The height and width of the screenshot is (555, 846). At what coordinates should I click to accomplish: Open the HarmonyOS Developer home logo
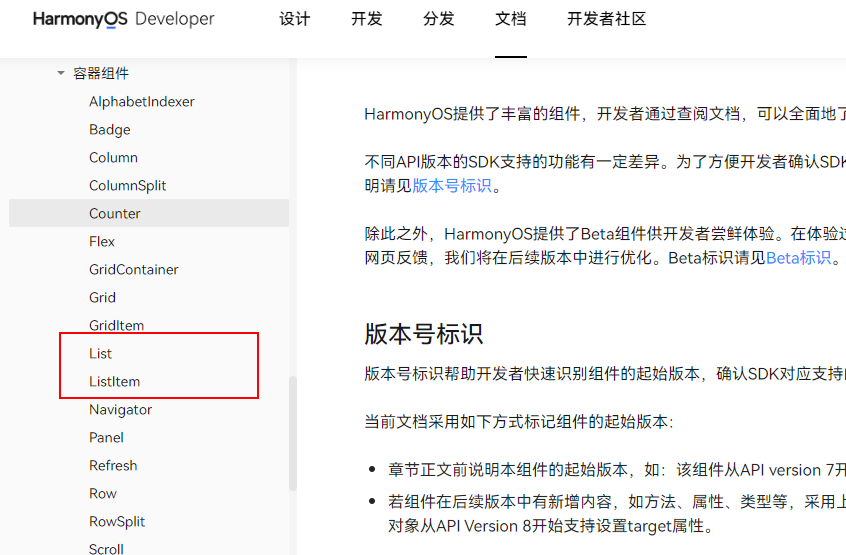tap(124, 19)
